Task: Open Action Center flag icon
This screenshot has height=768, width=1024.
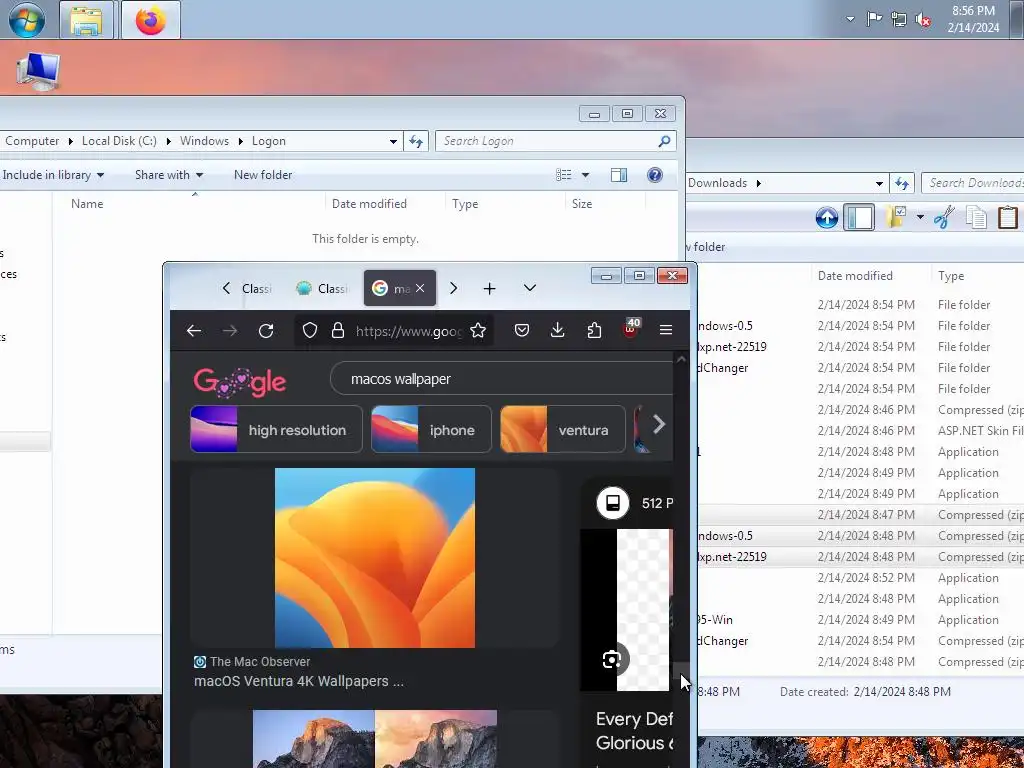Action: coord(874,19)
